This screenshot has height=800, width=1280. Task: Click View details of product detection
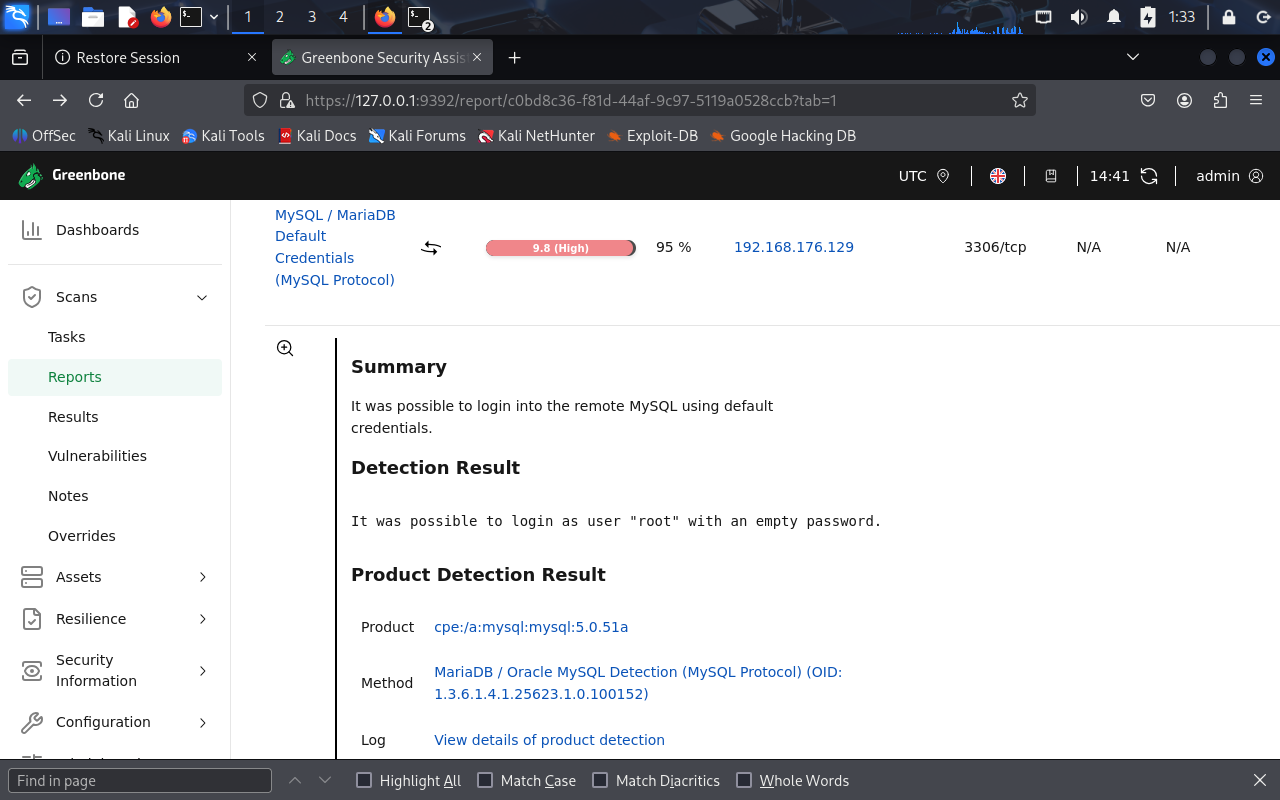point(549,739)
